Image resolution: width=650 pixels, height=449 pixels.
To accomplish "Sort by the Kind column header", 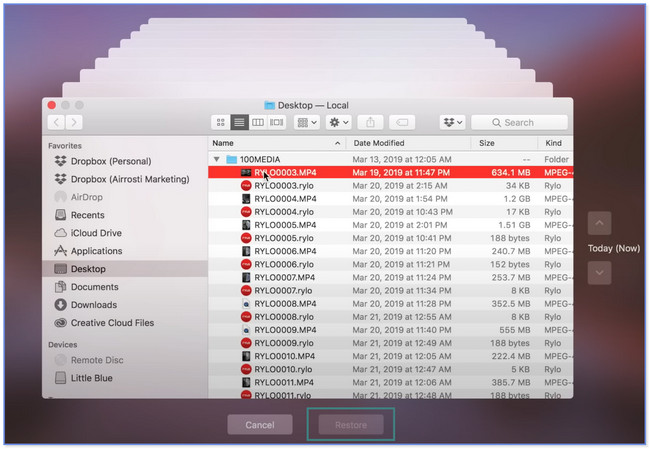I will [x=556, y=143].
